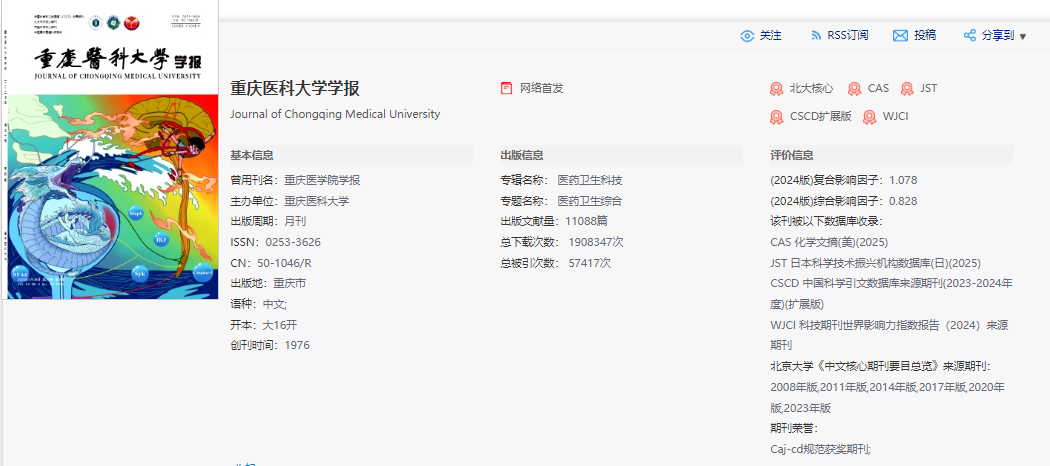Click the envelope icon for 投稿
Image resolution: width=1050 pixels, height=466 pixels.
[x=900, y=36]
